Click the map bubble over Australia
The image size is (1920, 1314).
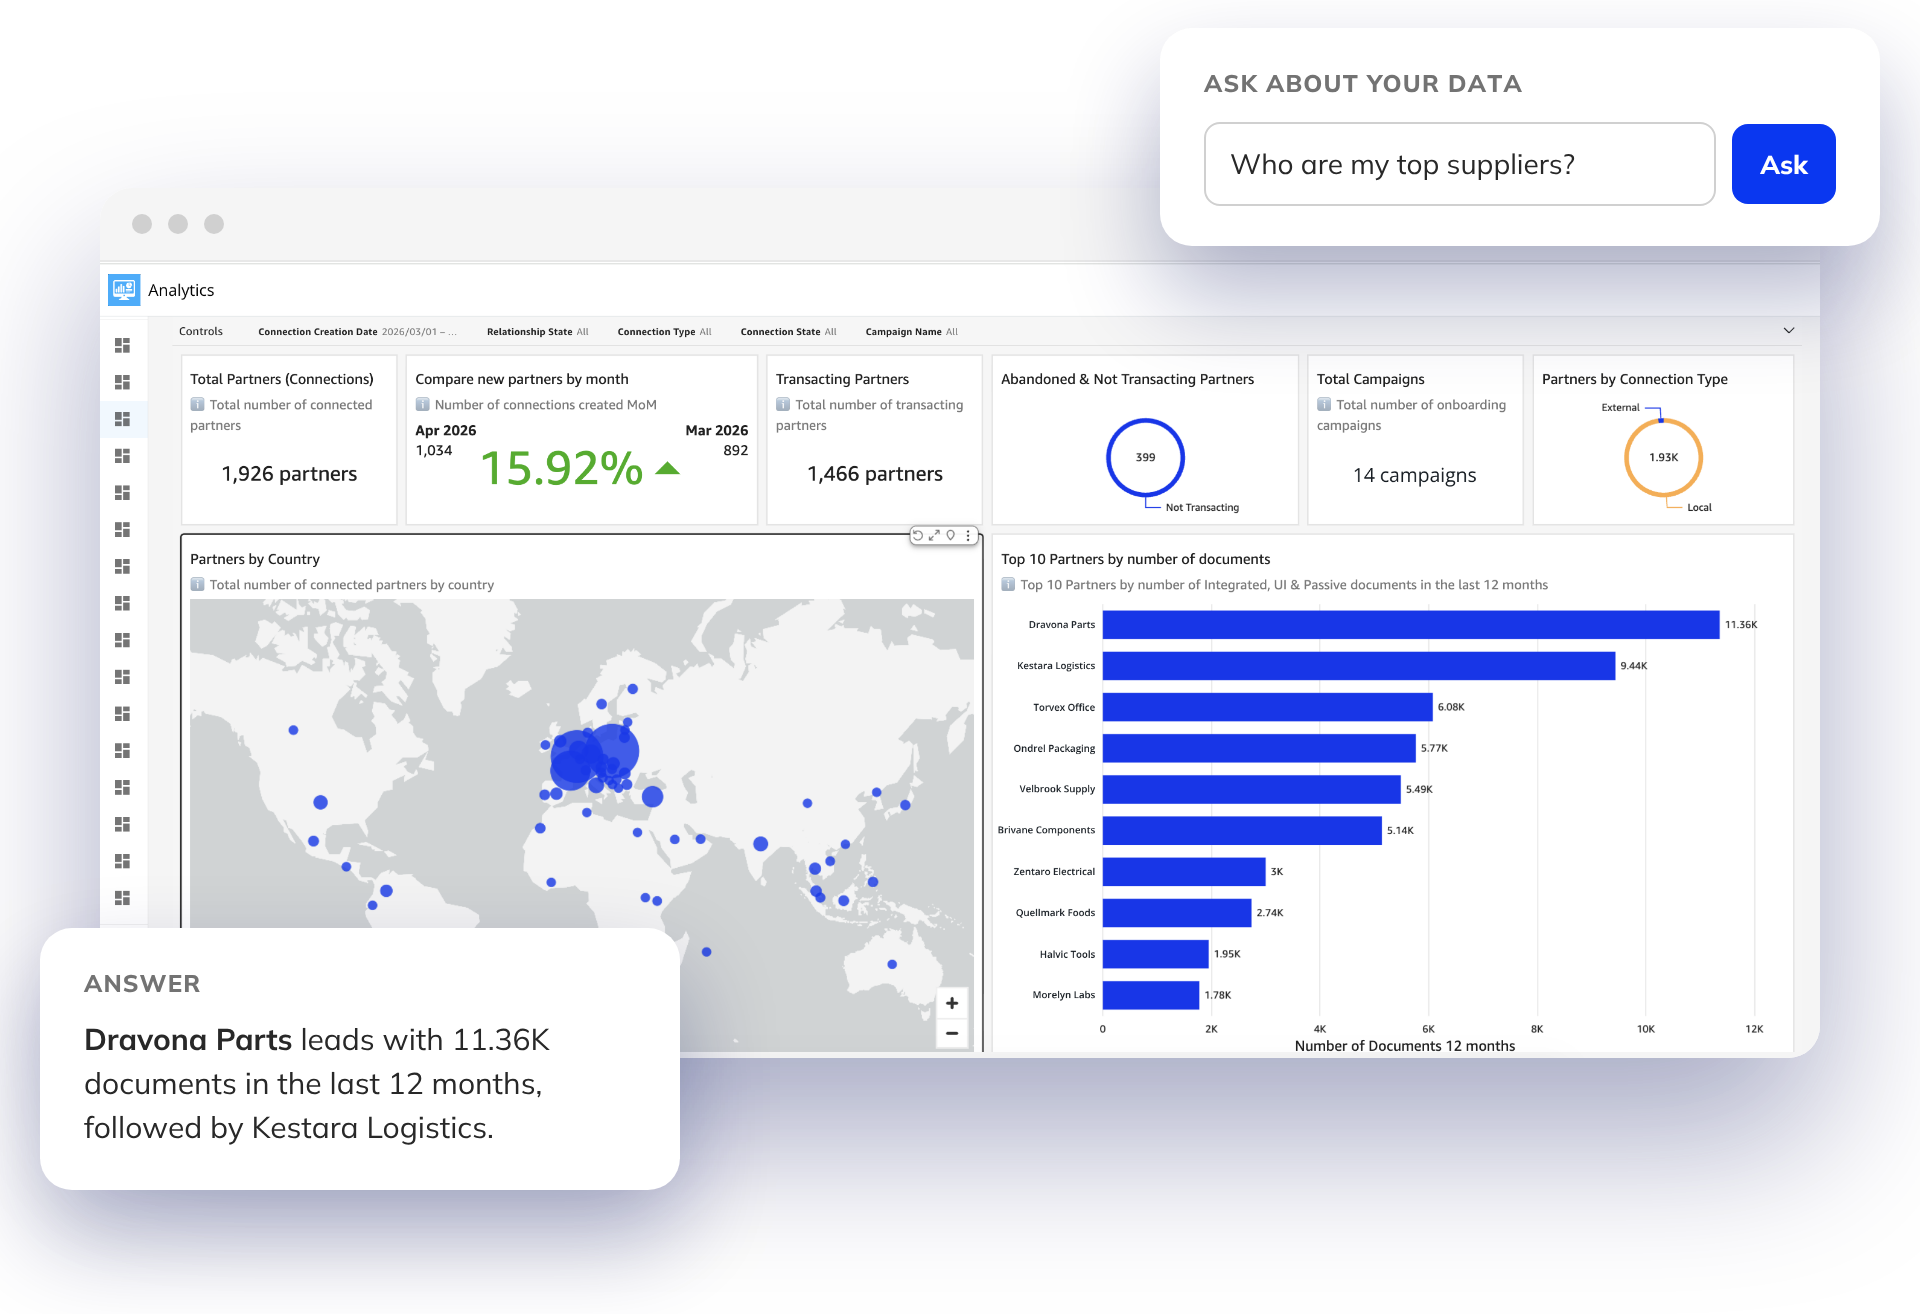892,965
